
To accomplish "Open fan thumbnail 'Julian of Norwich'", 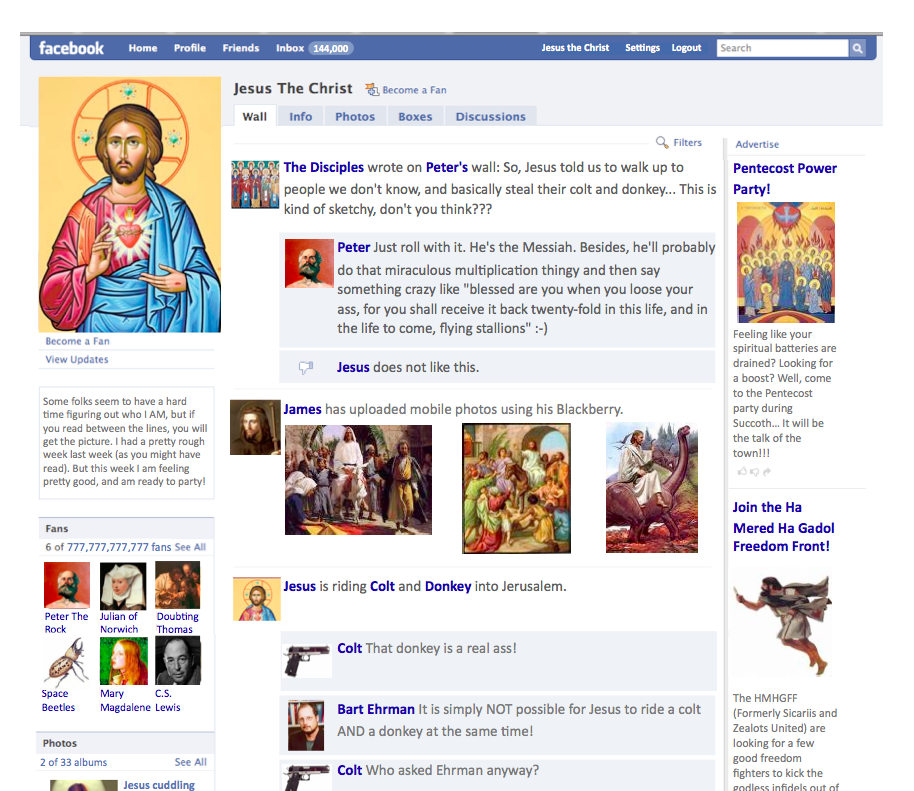I will pos(123,585).
